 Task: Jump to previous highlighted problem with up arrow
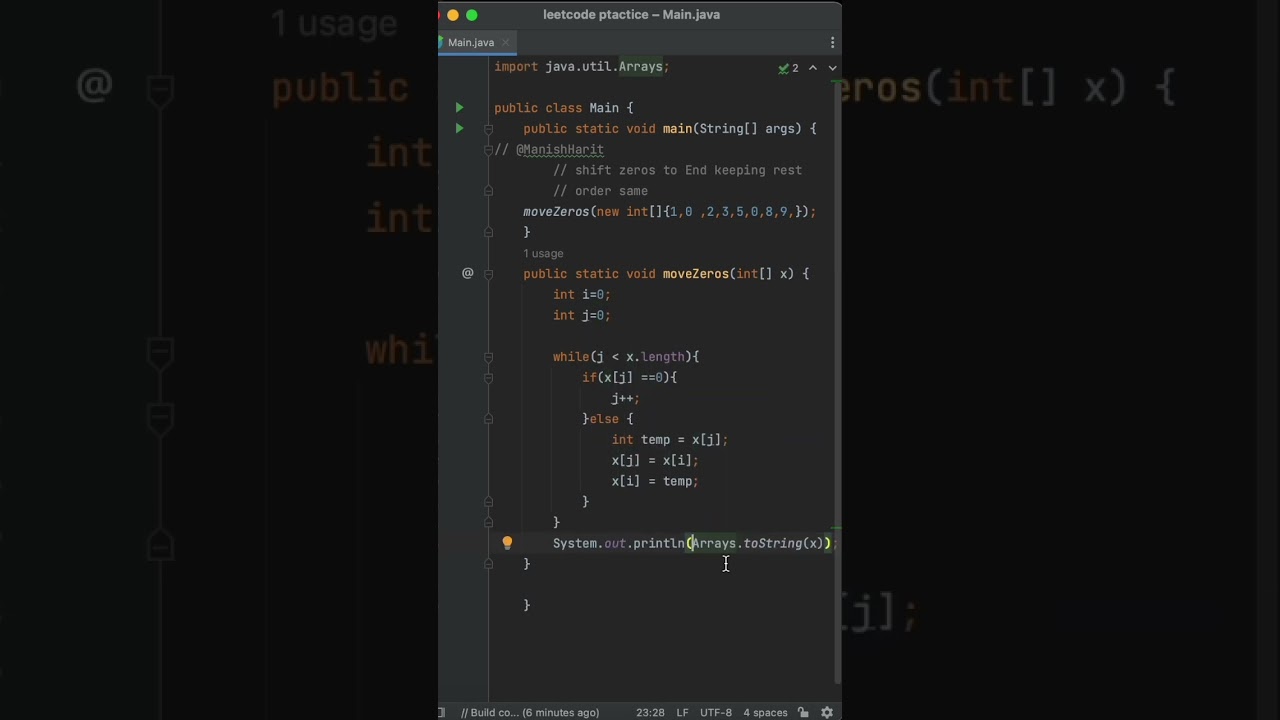pyautogui.click(x=813, y=68)
